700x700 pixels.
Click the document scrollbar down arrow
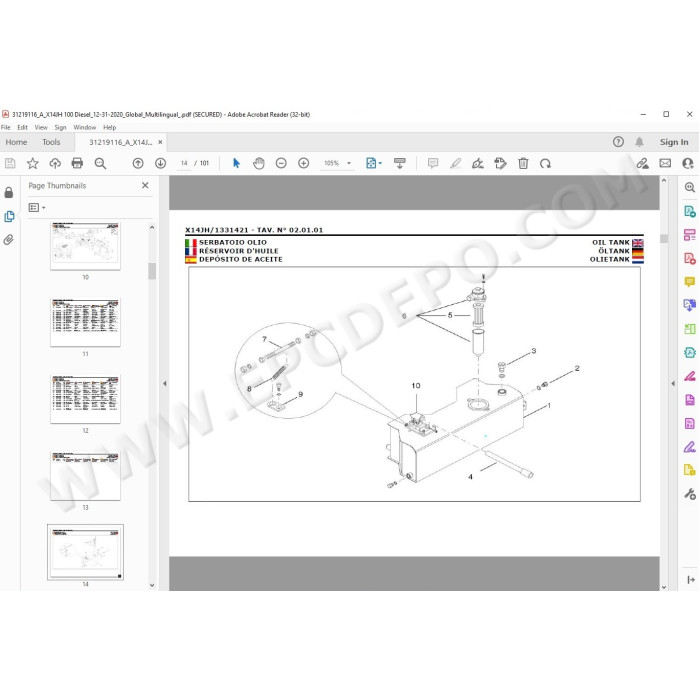[x=664, y=587]
